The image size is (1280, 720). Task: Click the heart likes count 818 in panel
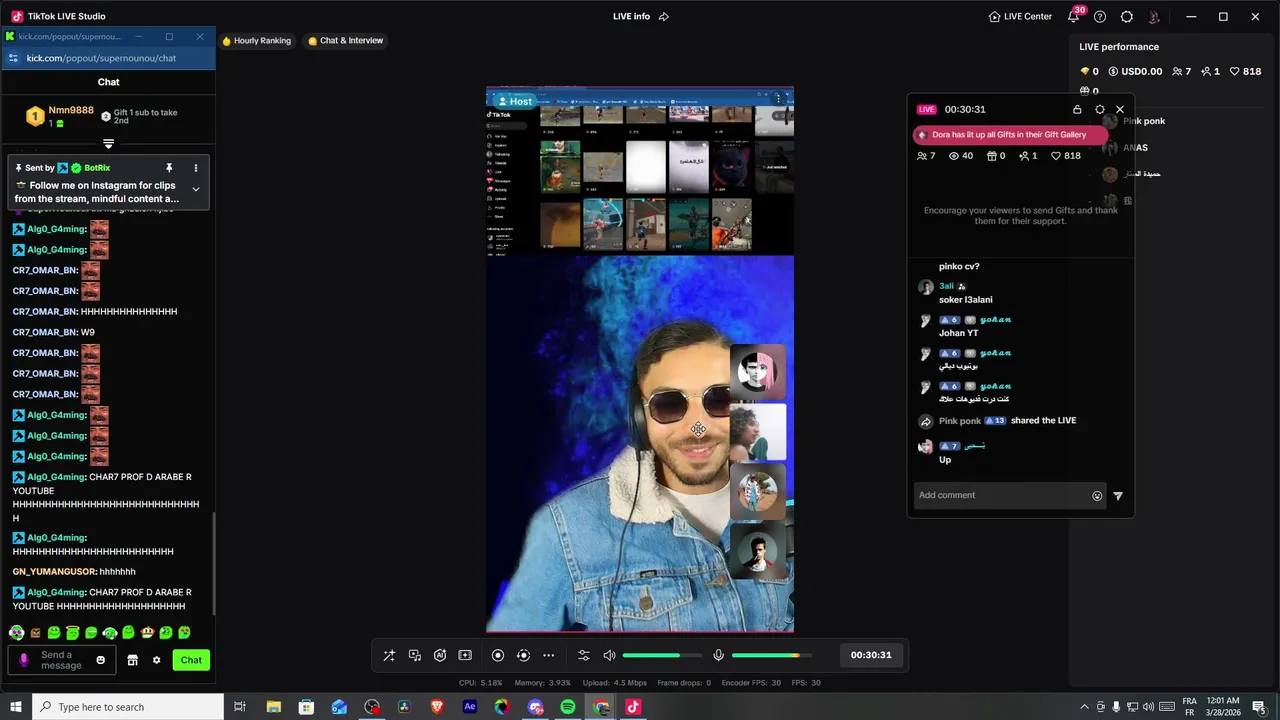(1065, 156)
